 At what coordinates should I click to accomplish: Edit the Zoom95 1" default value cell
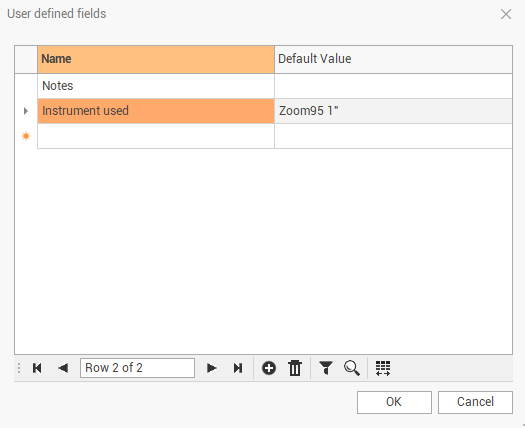(x=393, y=111)
